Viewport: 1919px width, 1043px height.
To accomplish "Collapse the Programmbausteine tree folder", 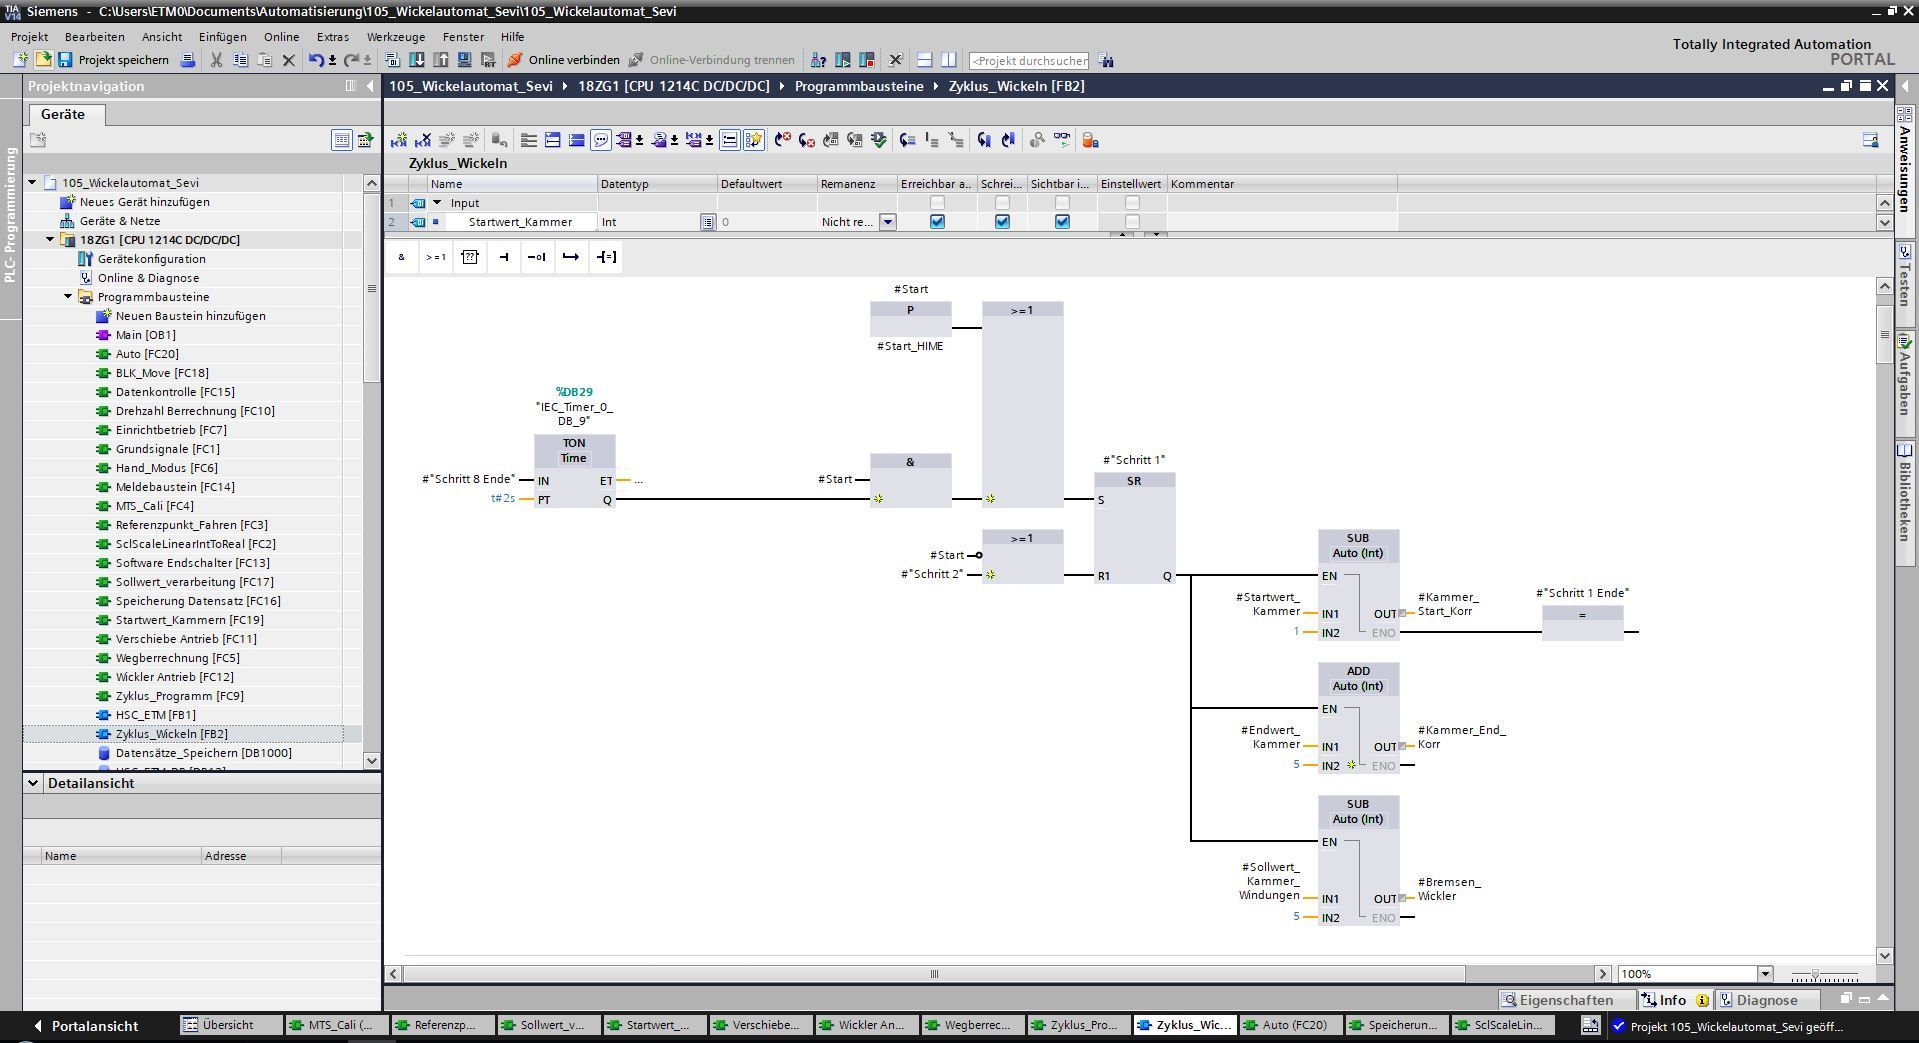I will [68, 297].
